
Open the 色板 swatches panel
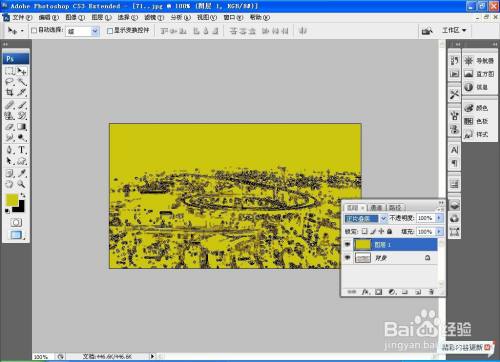[x=477, y=121]
